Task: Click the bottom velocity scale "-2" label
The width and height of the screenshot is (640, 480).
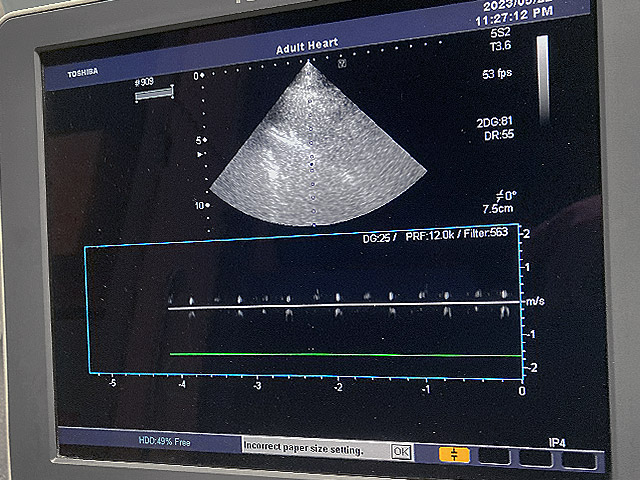Action: pos(531,368)
